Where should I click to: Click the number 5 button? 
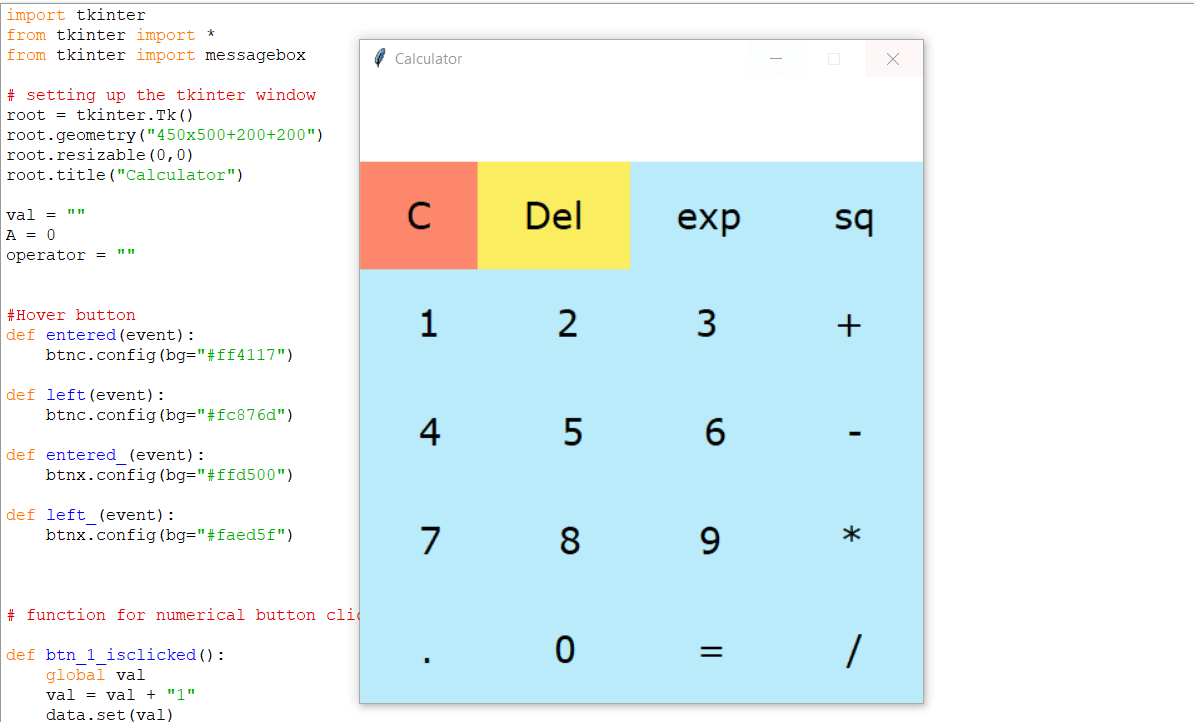coord(569,432)
